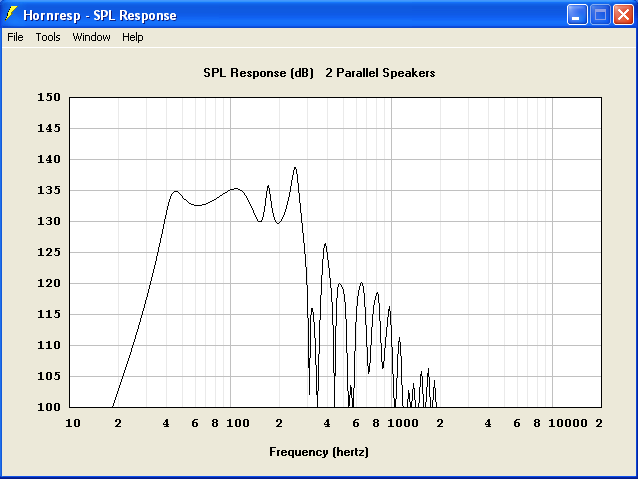The width and height of the screenshot is (638, 479).
Task: Click the Hornresp lightning bolt title icon
Action: (x=11, y=14)
